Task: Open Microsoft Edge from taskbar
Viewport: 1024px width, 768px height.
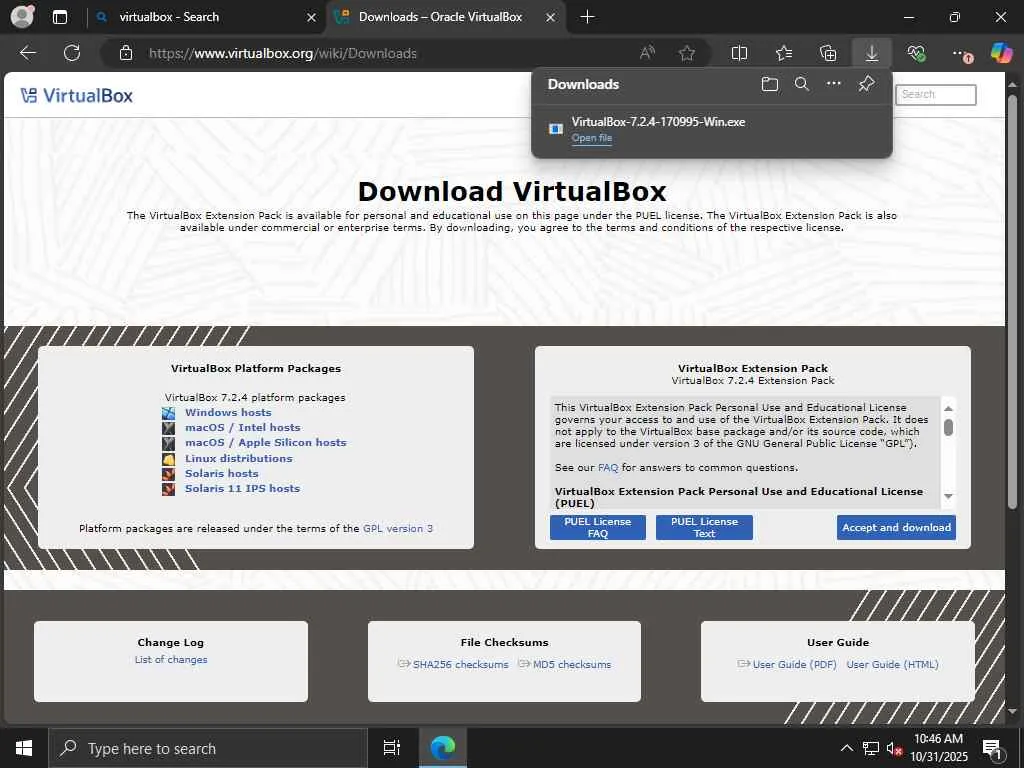Action: pos(443,748)
